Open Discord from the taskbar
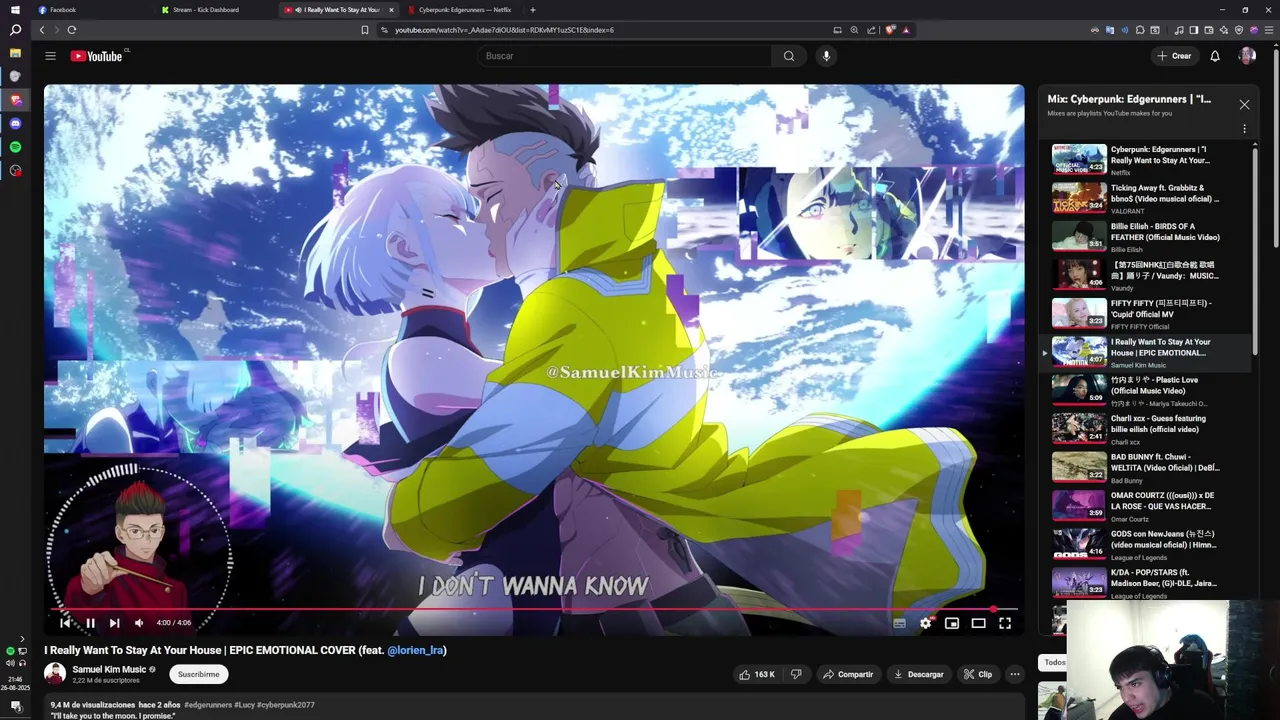 (15, 123)
